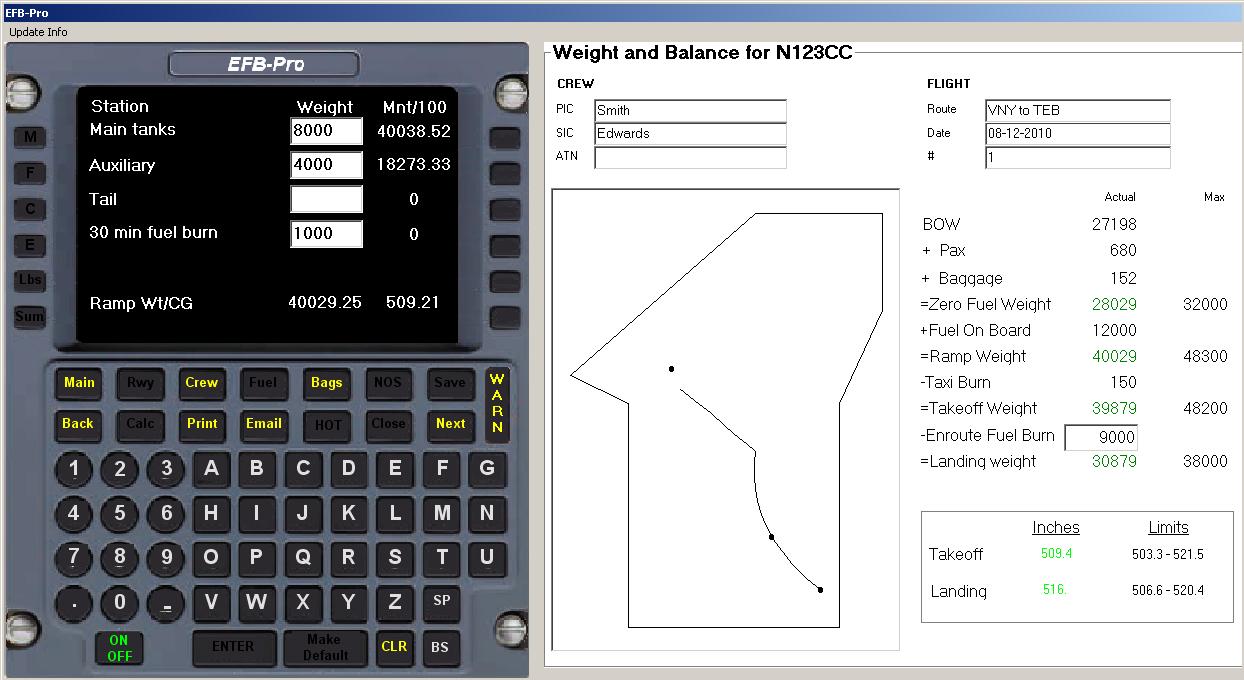Click the flight number # field
The width and height of the screenshot is (1244, 680).
tap(1078, 157)
